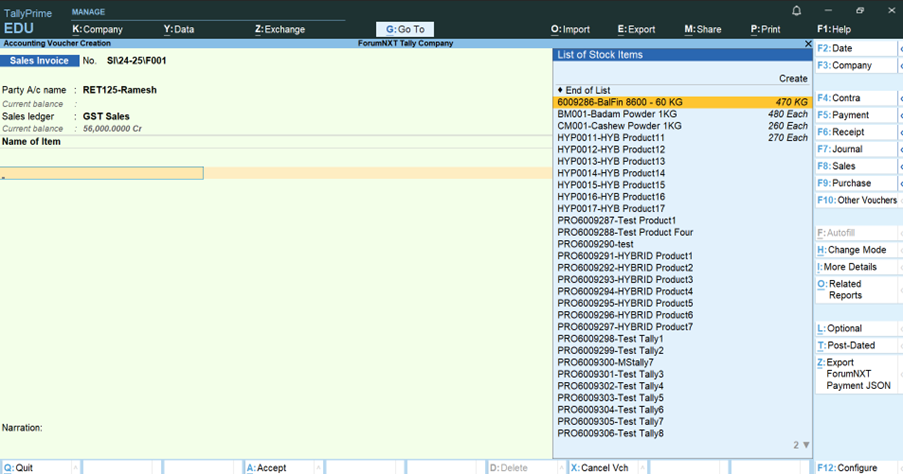
Task: Click the G: Go To button
Action: [405, 29]
